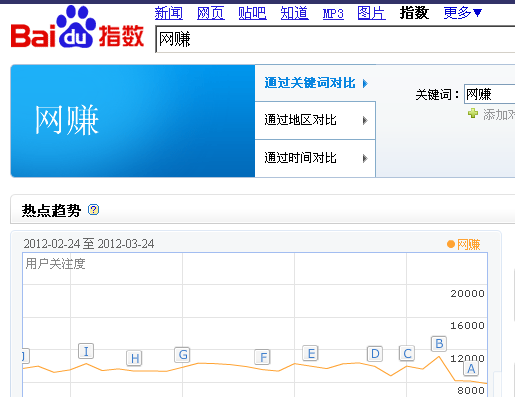Expand the 更多 dropdown menu
Screen dimensions: 515x397
[x=463, y=13]
